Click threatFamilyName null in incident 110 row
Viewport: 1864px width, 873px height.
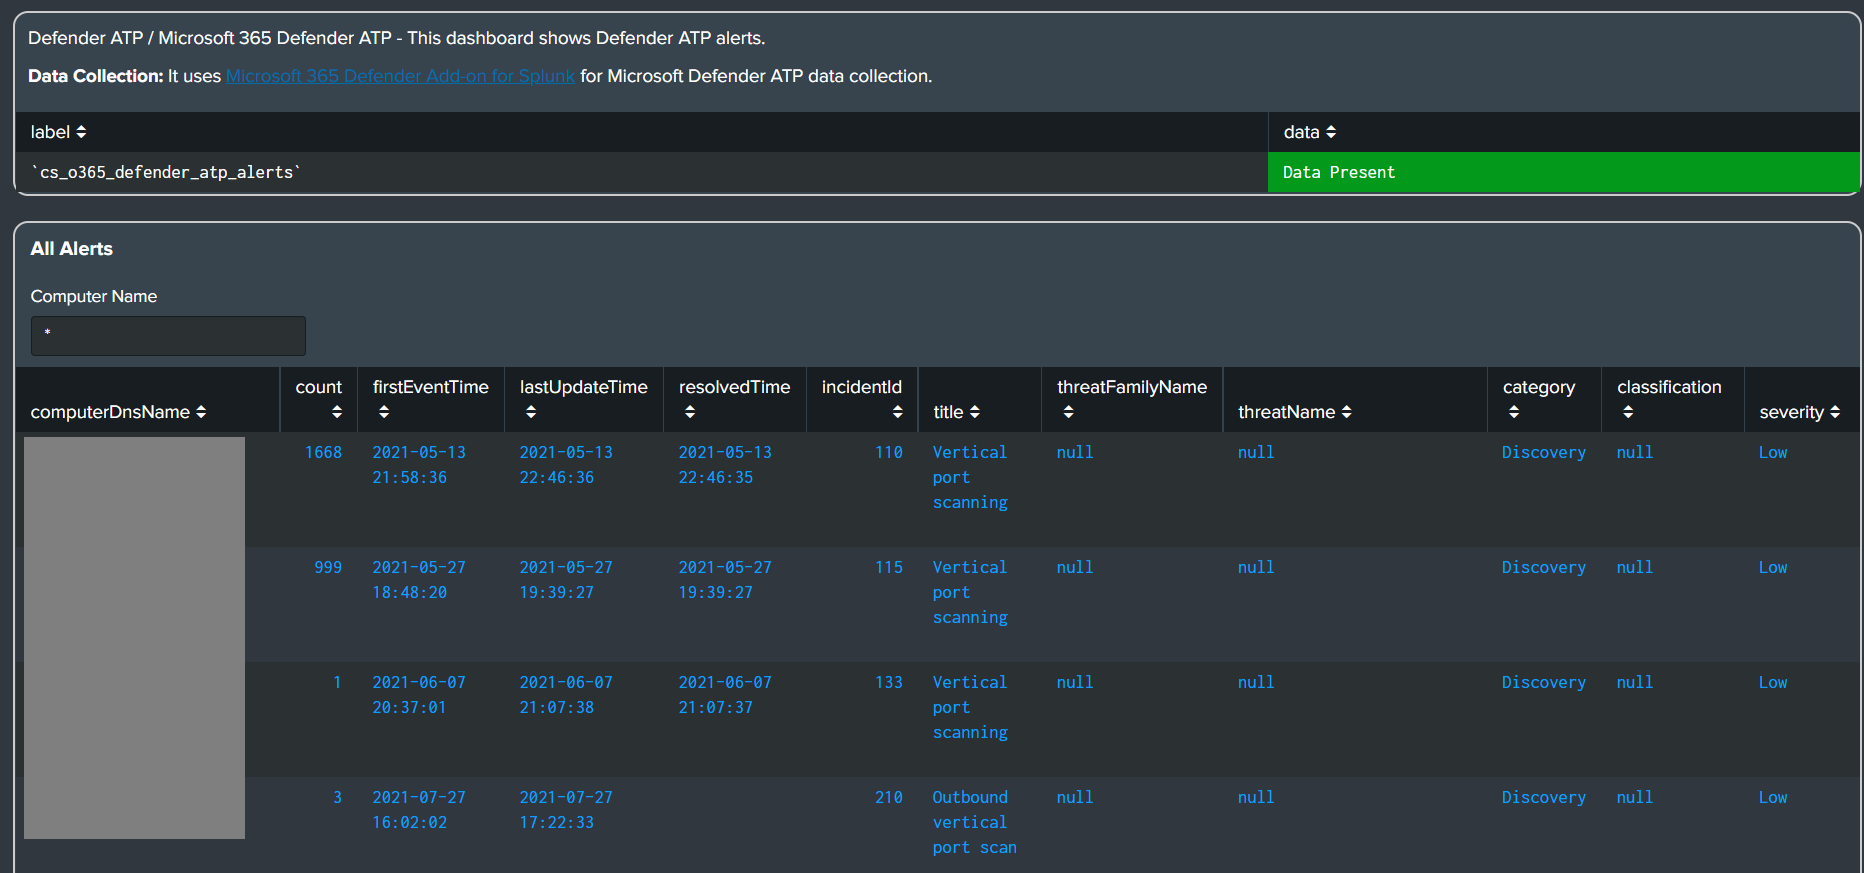(x=1075, y=452)
